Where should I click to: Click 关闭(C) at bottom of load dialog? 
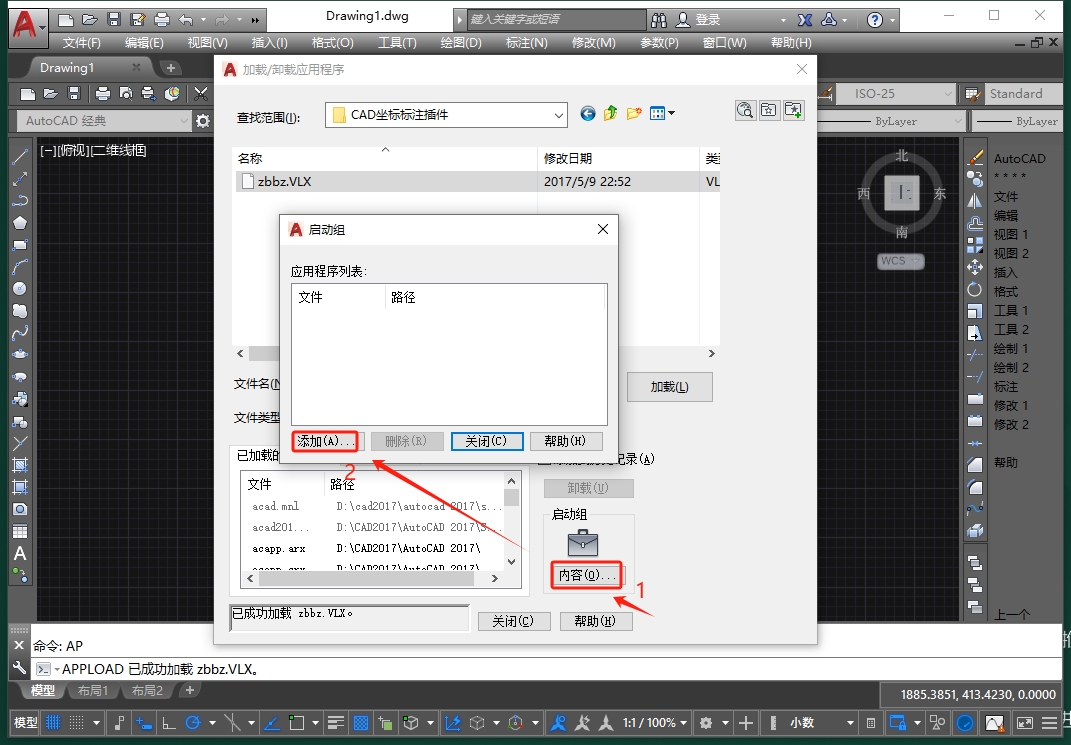tap(513, 621)
